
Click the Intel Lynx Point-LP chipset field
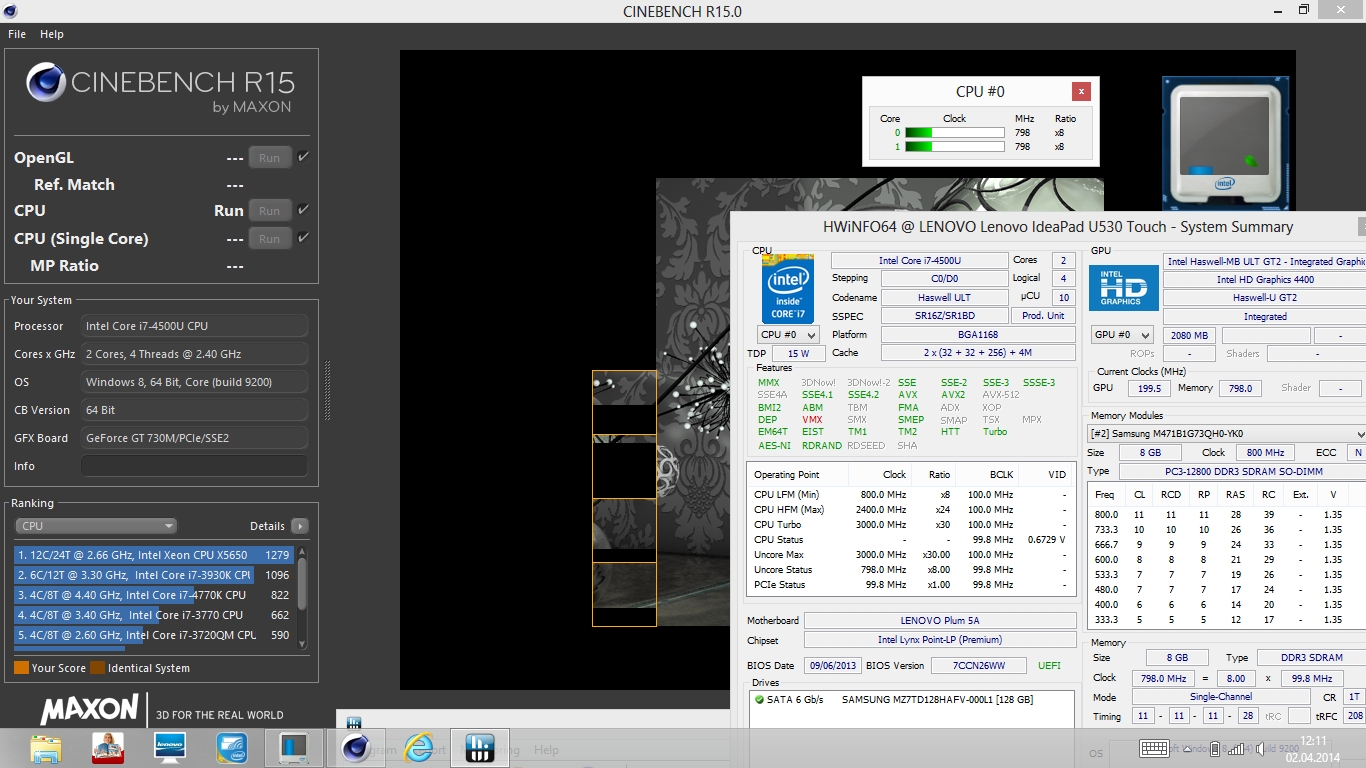[940, 640]
